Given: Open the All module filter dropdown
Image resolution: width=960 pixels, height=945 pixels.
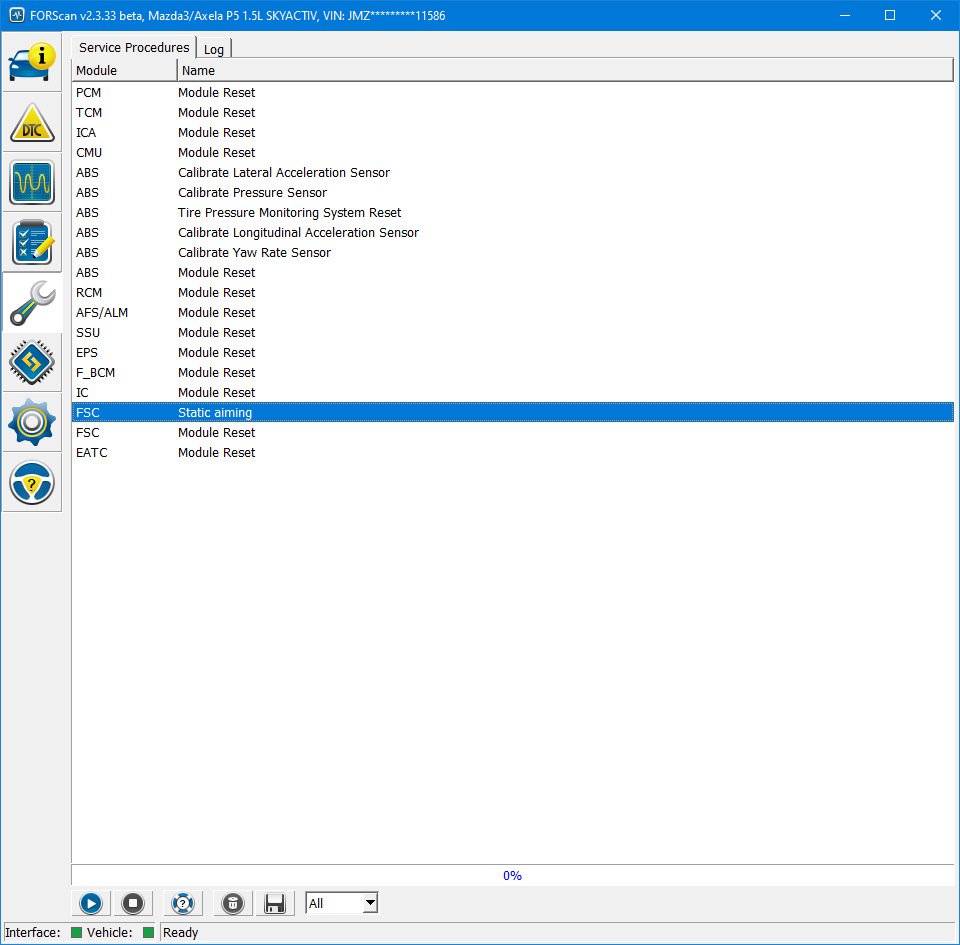Looking at the screenshot, I should tap(342, 903).
